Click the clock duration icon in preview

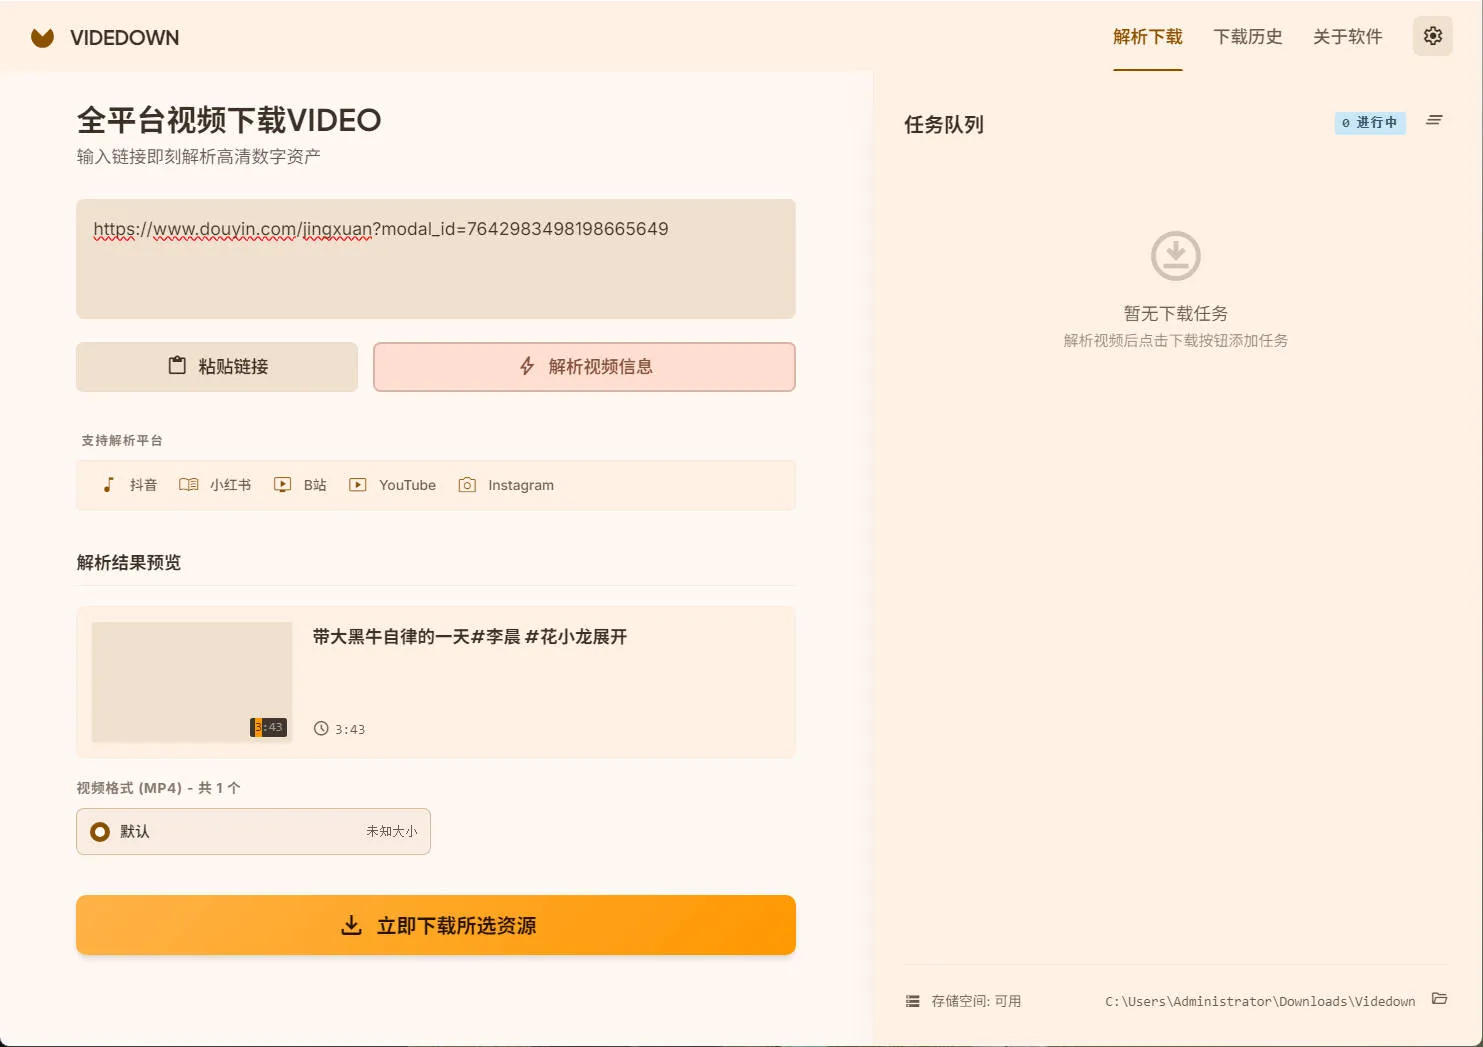(321, 729)
